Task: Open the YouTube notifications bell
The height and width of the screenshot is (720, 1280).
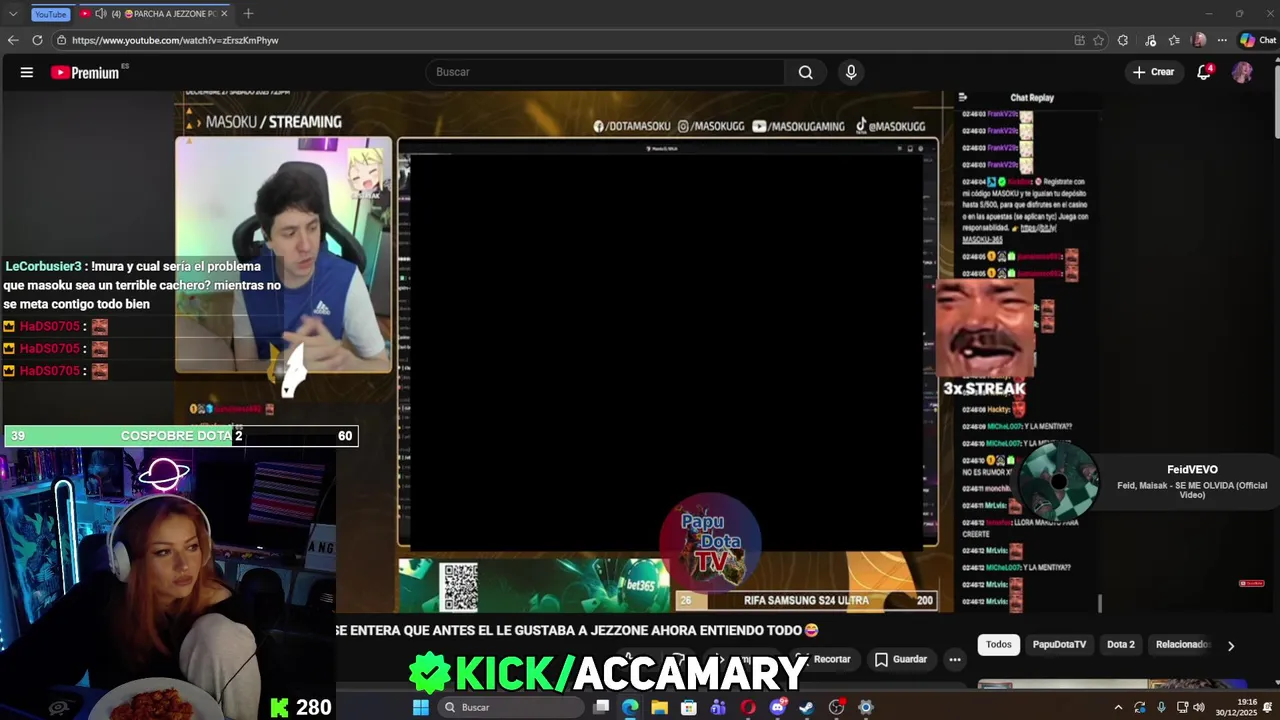Action: pyautogui.click(x=1204, y=72)
